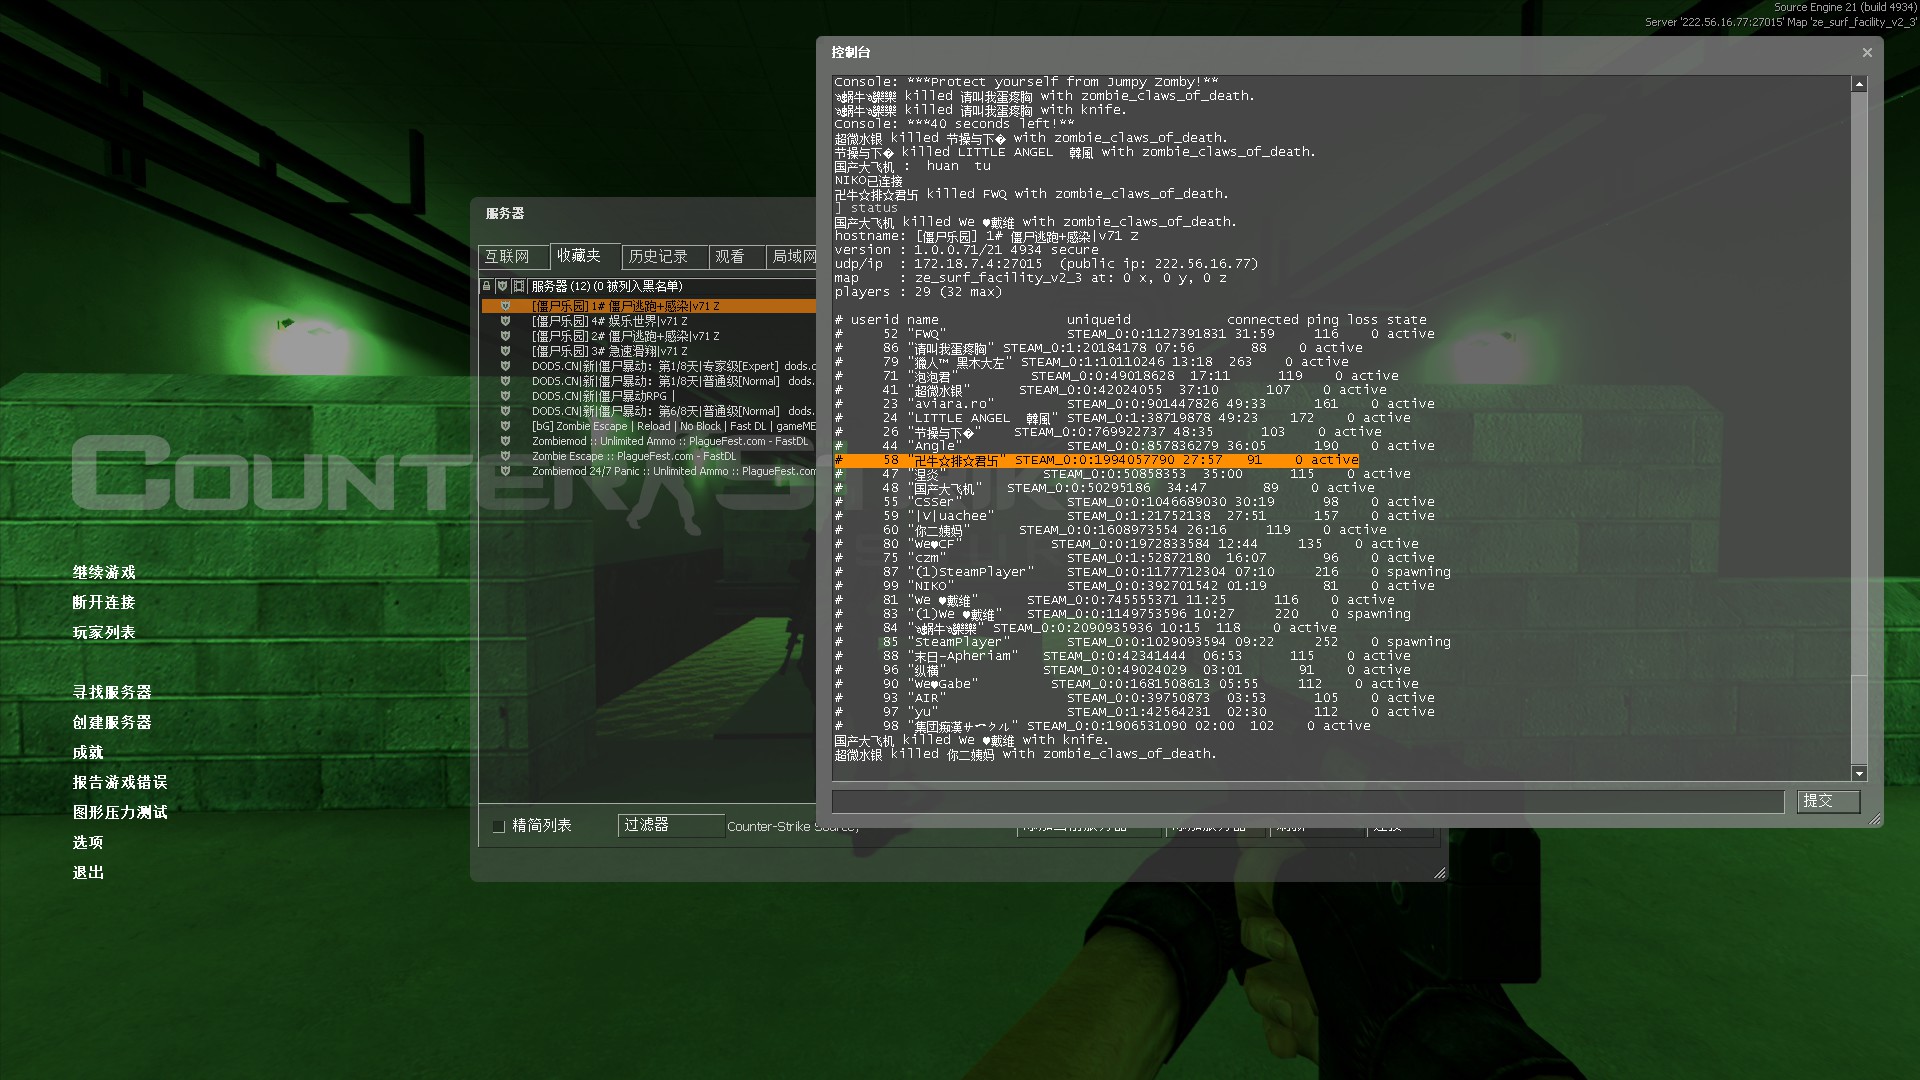Select server [僵尸乐园] 3# 急速滑翔 row

point(648,351)
